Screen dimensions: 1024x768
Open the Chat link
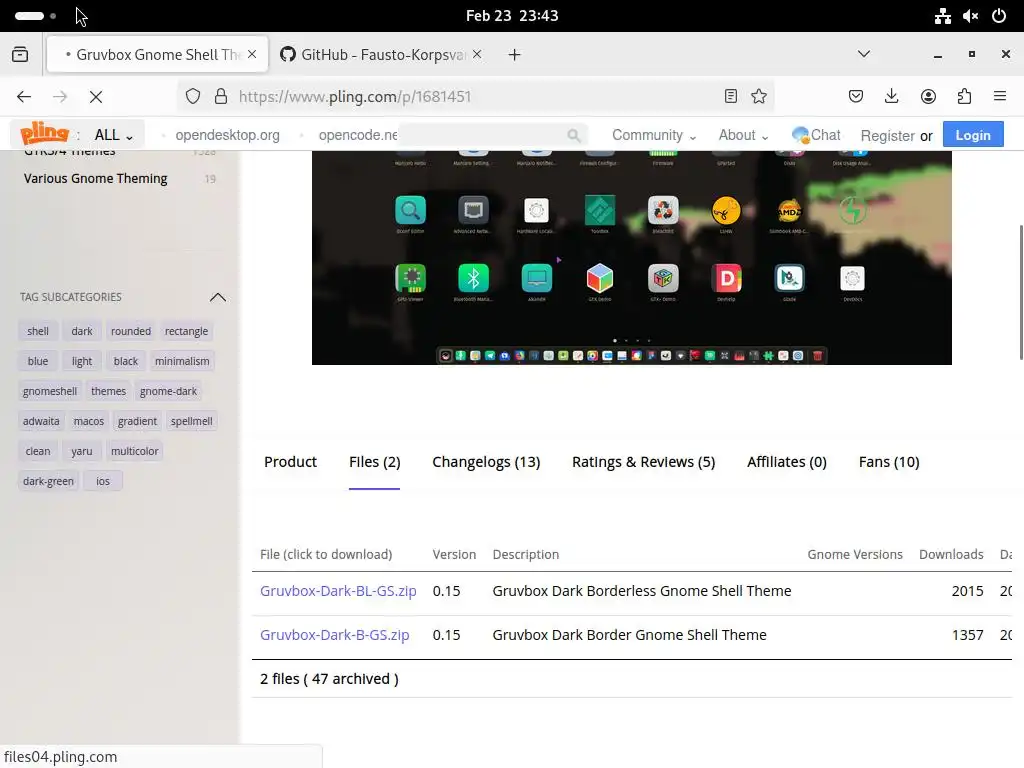pyautogui.click(x=816, y=135)
